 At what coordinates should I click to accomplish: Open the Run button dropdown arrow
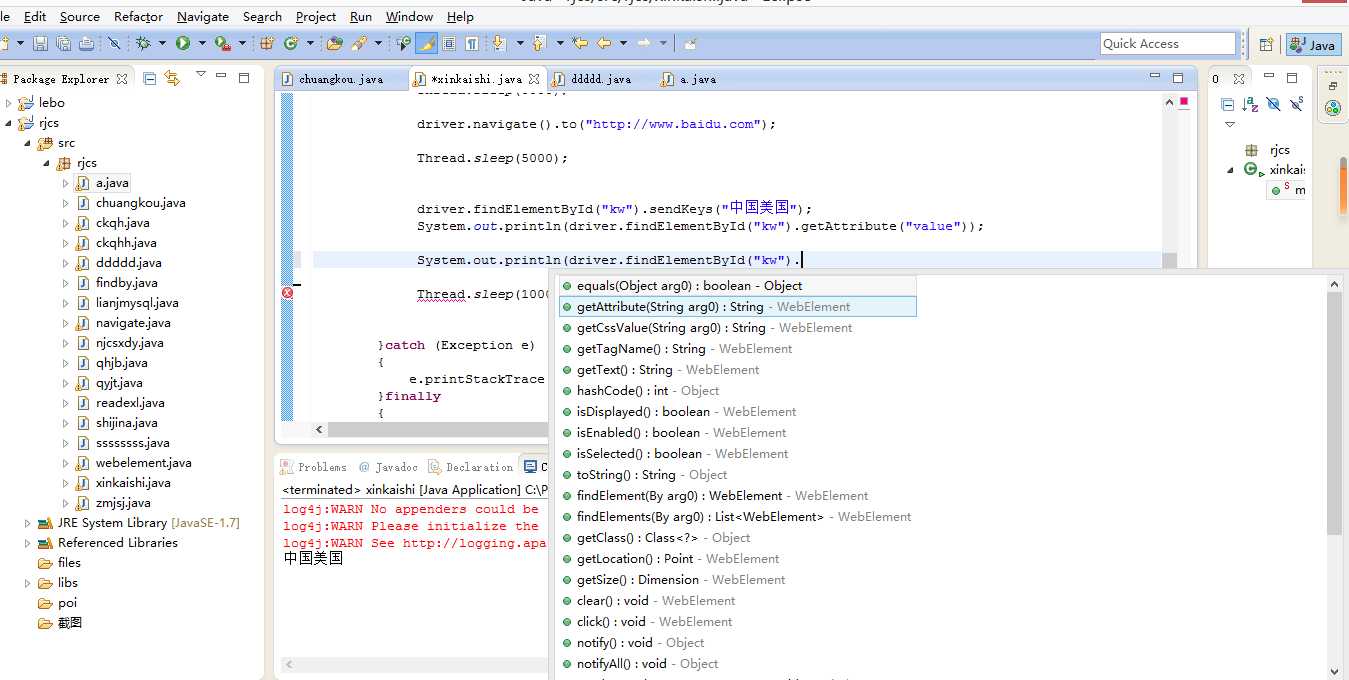(201, 43)
